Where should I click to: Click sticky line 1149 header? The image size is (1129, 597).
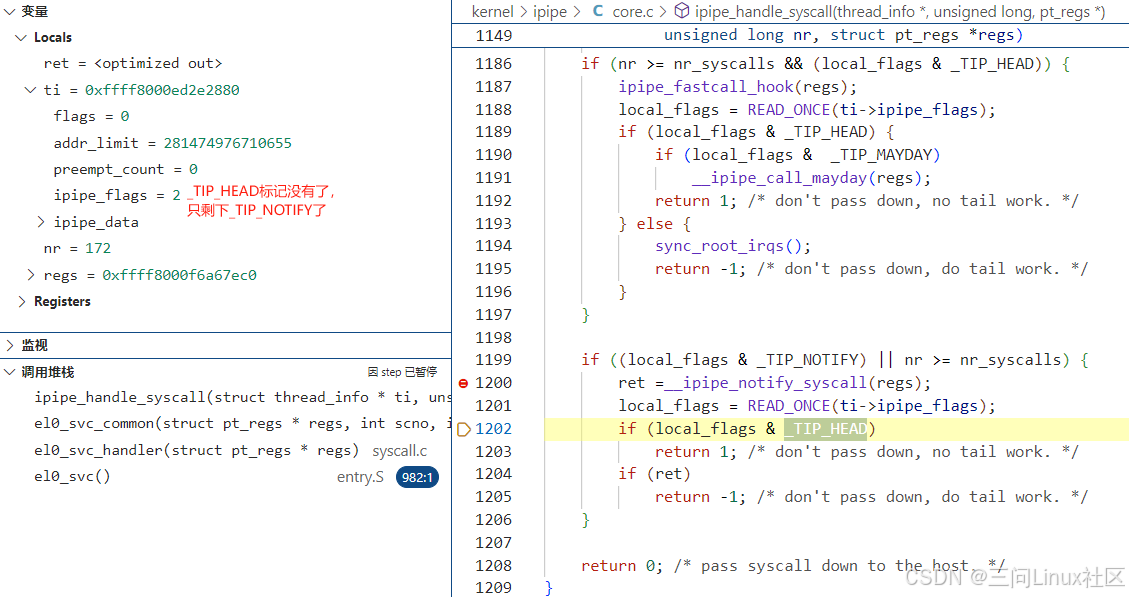[x=791, y=35]
